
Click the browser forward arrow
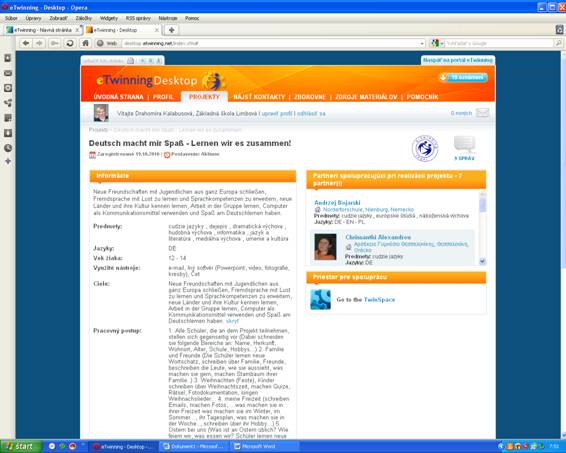point(39,43)
